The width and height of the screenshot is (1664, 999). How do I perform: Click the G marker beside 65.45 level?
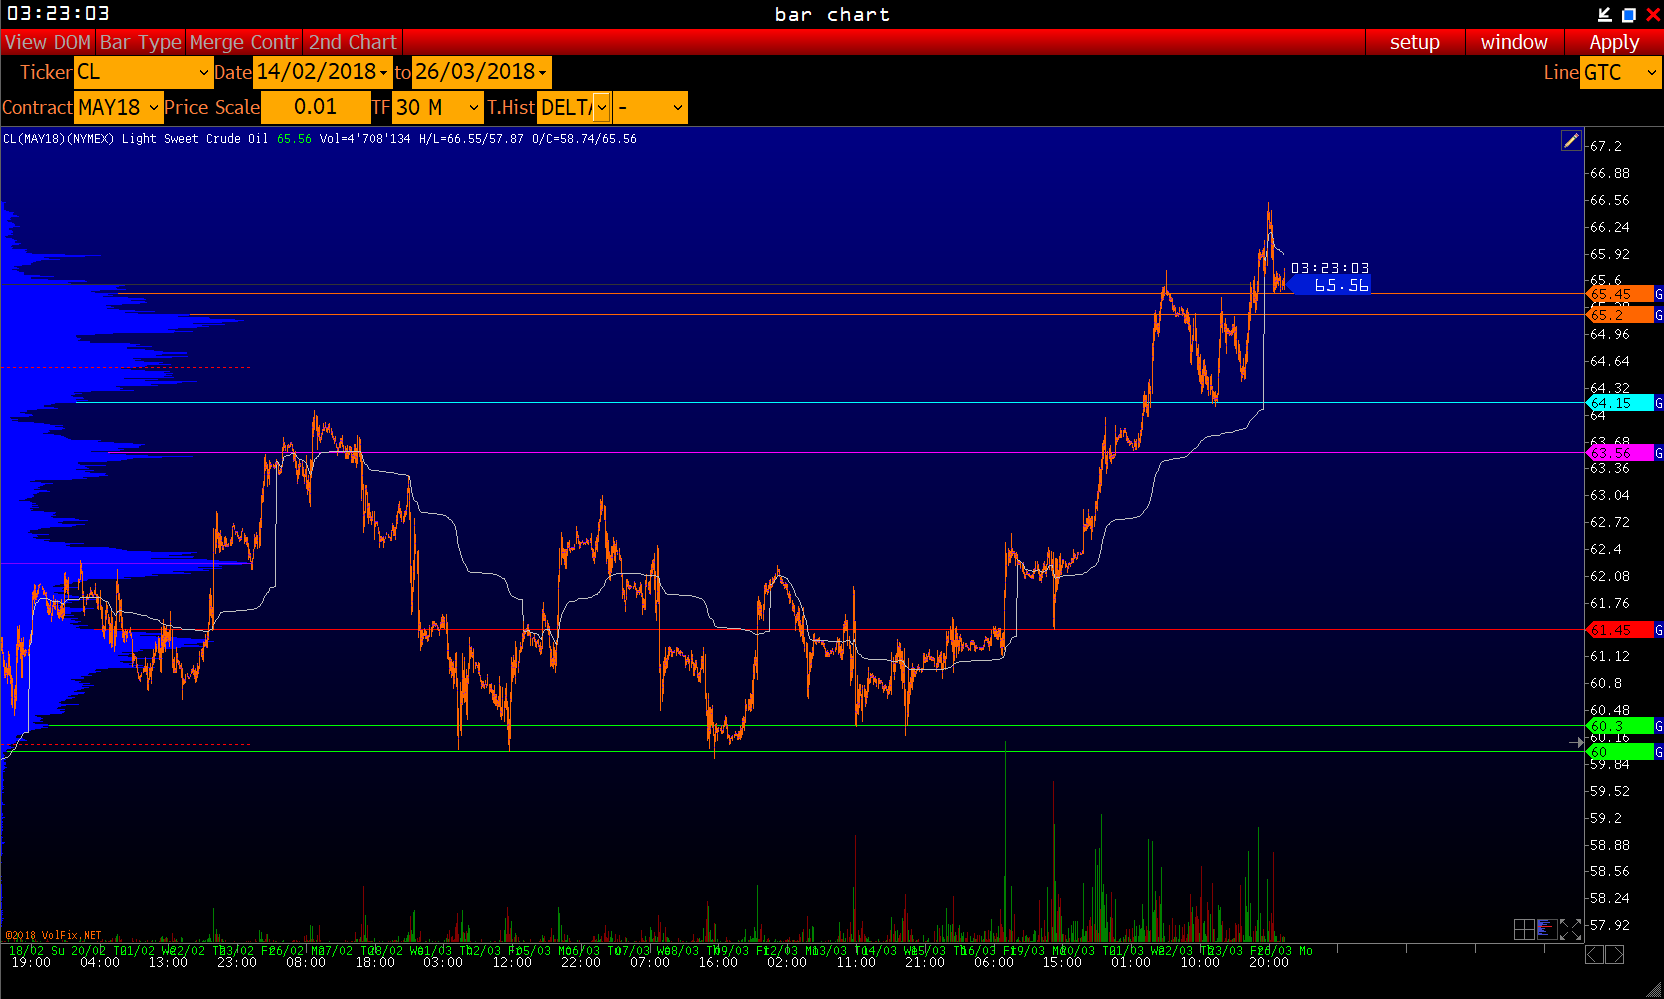[1658, 294]
